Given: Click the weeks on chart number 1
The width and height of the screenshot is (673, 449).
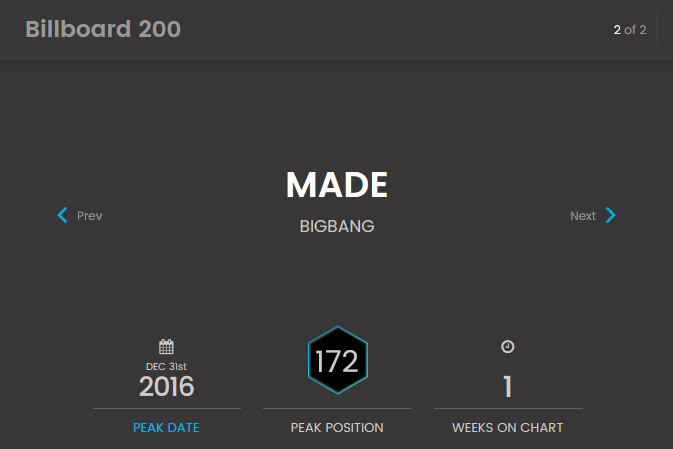Looking at the screenshot, I should [508, 387].
